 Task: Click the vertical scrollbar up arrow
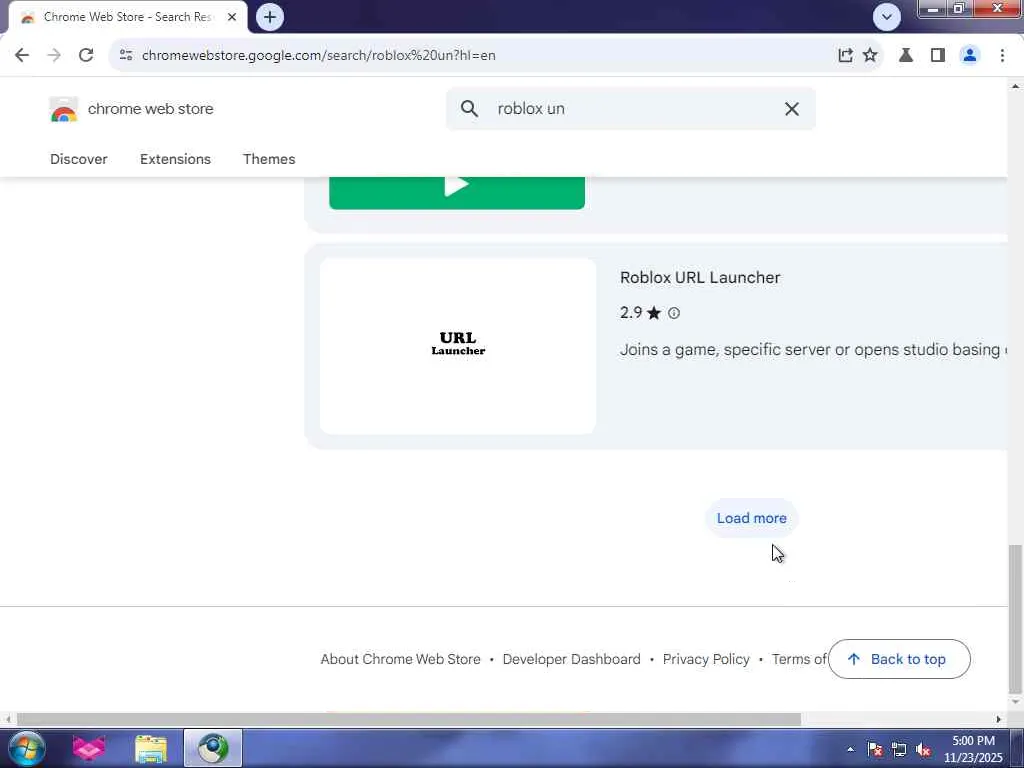[x=1015, y=86]
